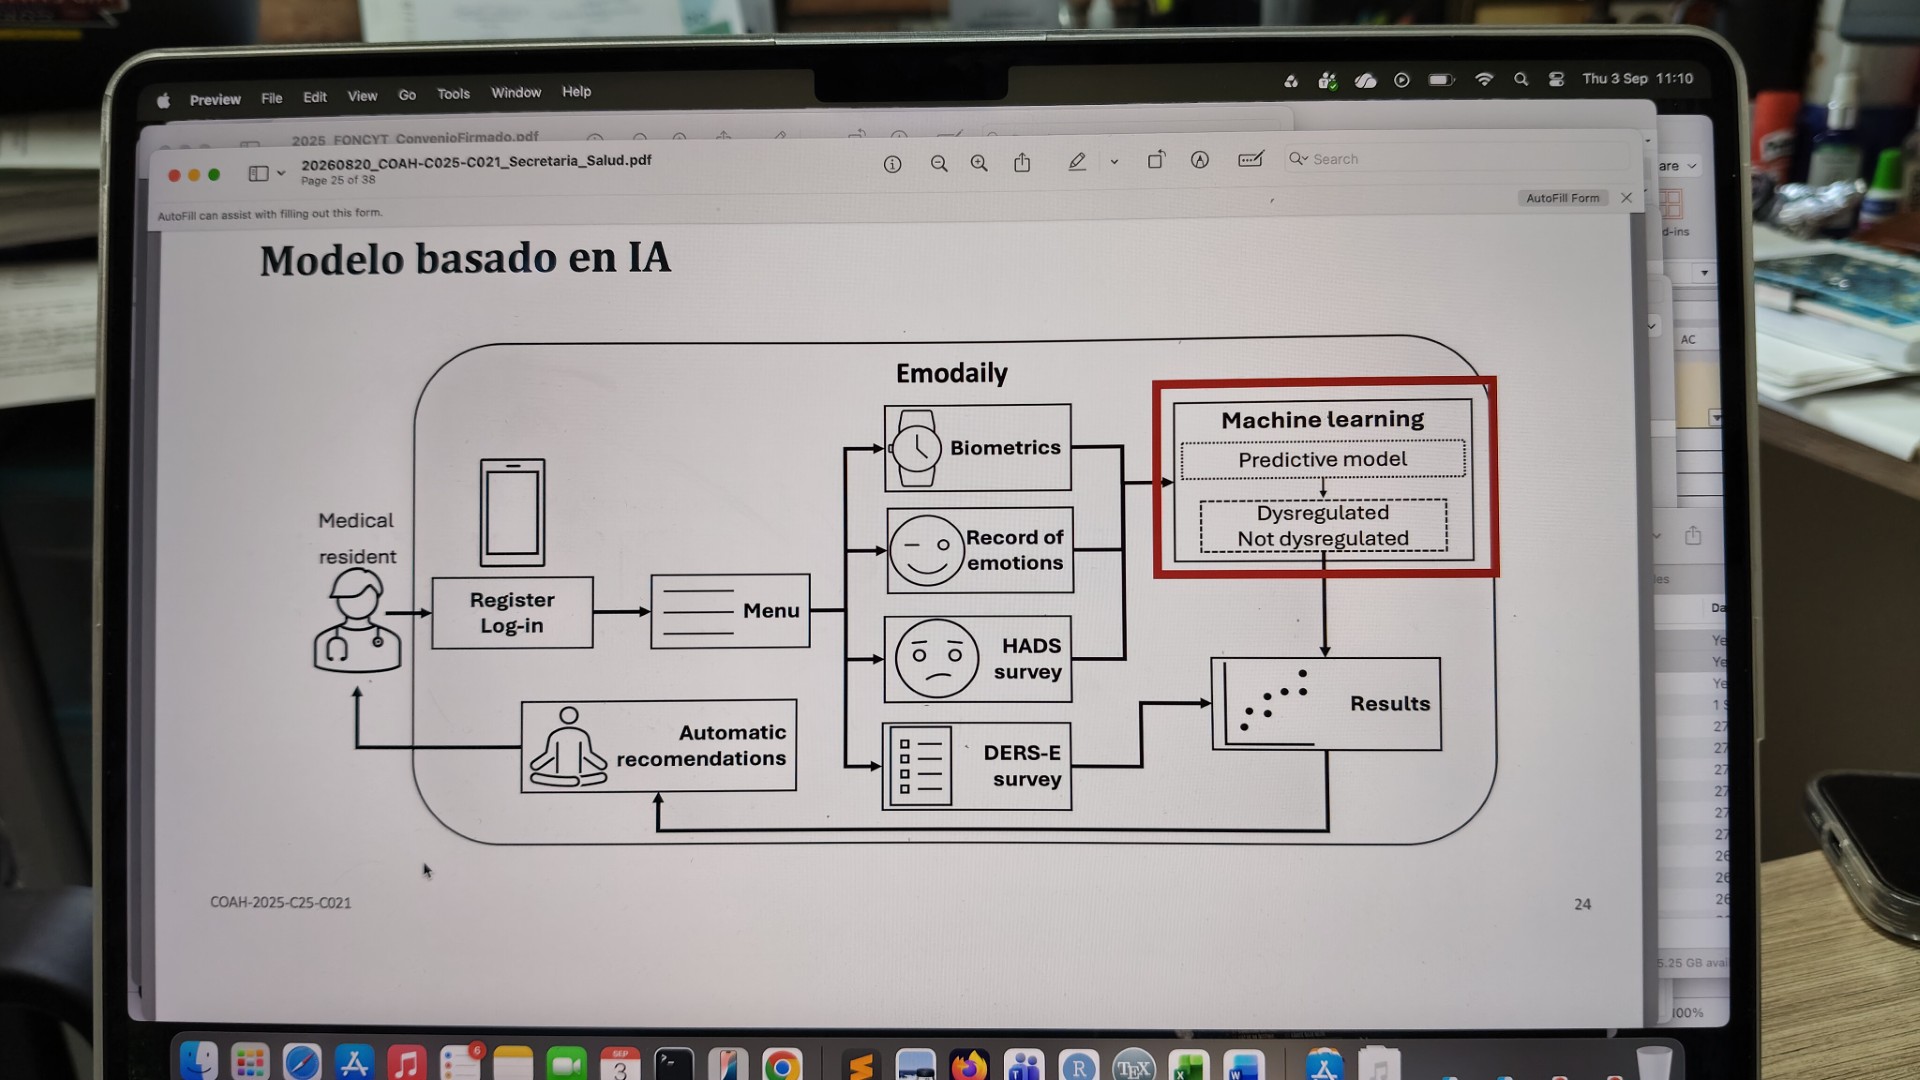Select the Markup highlight pen tool

[x=1077, y=161]
